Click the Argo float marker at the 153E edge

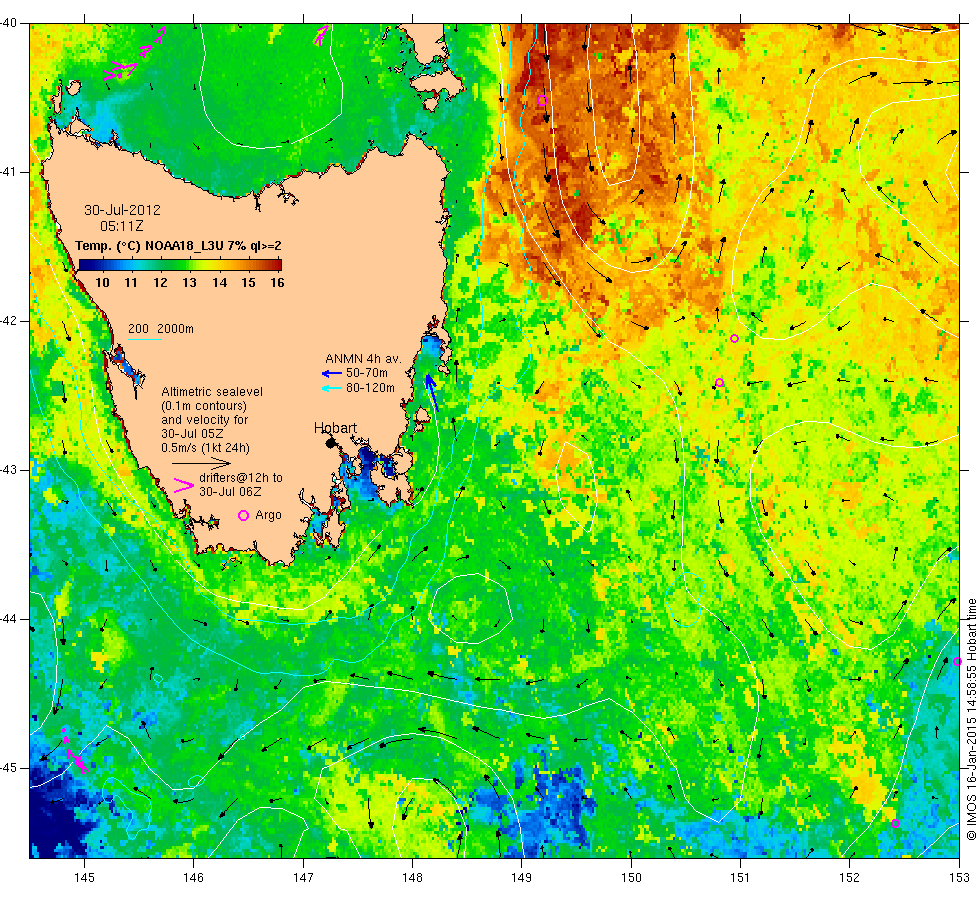(957, 661)
